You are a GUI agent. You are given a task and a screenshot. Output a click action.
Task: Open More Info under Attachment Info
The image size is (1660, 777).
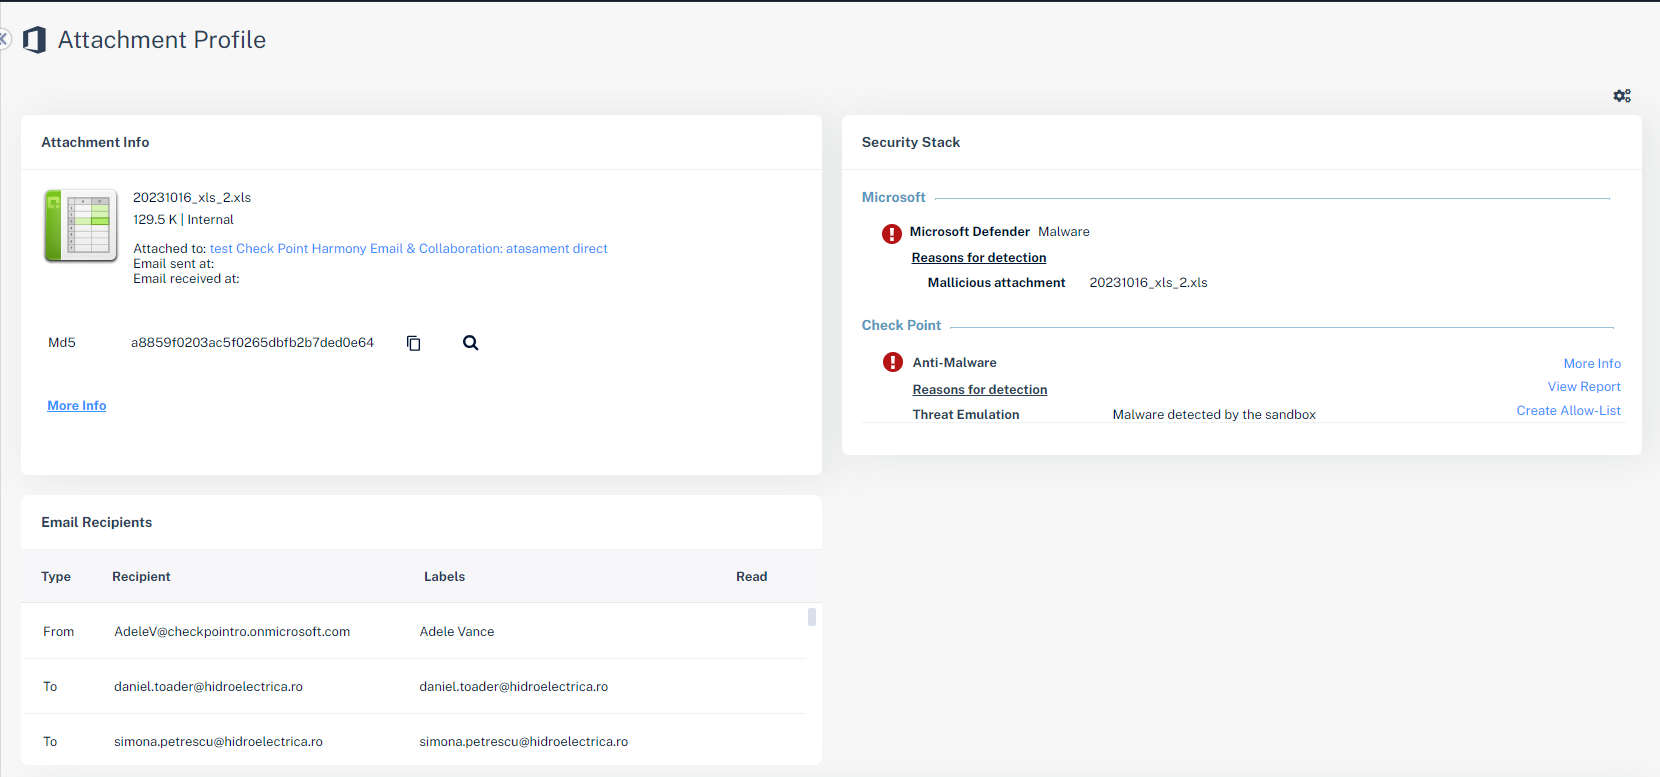click(77, 406)
